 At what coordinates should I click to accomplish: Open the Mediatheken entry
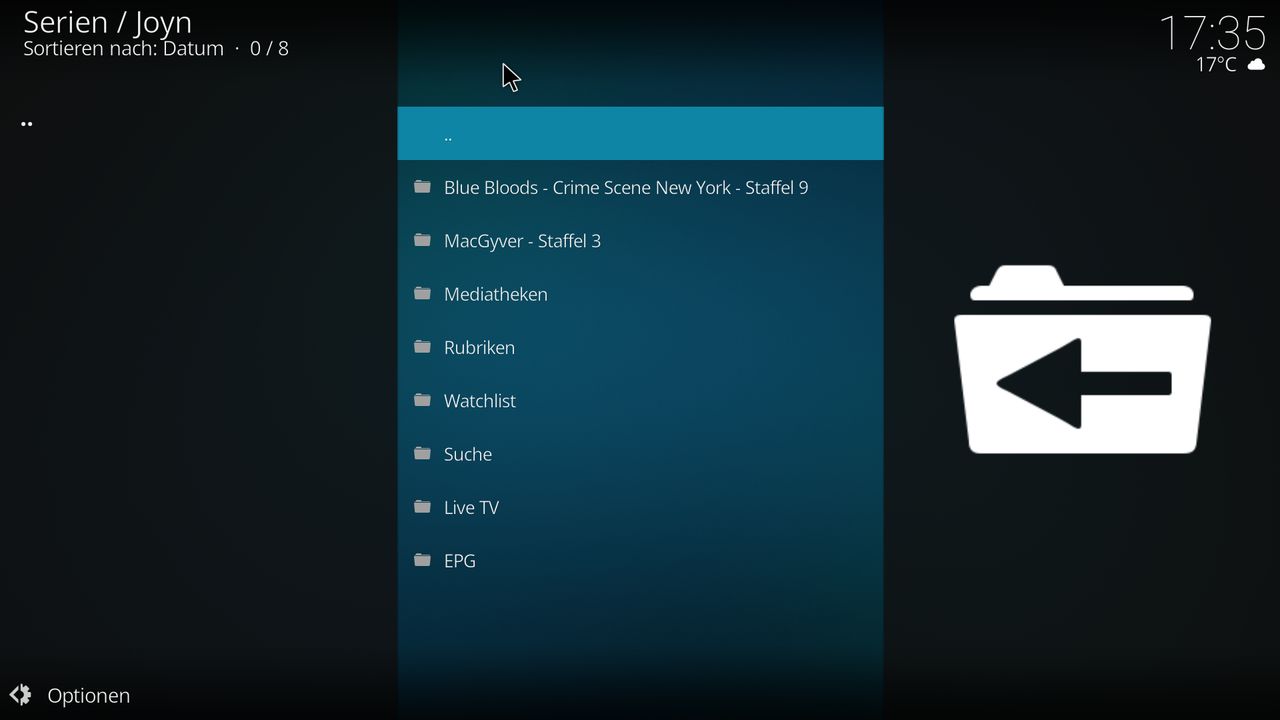point(640,293)
